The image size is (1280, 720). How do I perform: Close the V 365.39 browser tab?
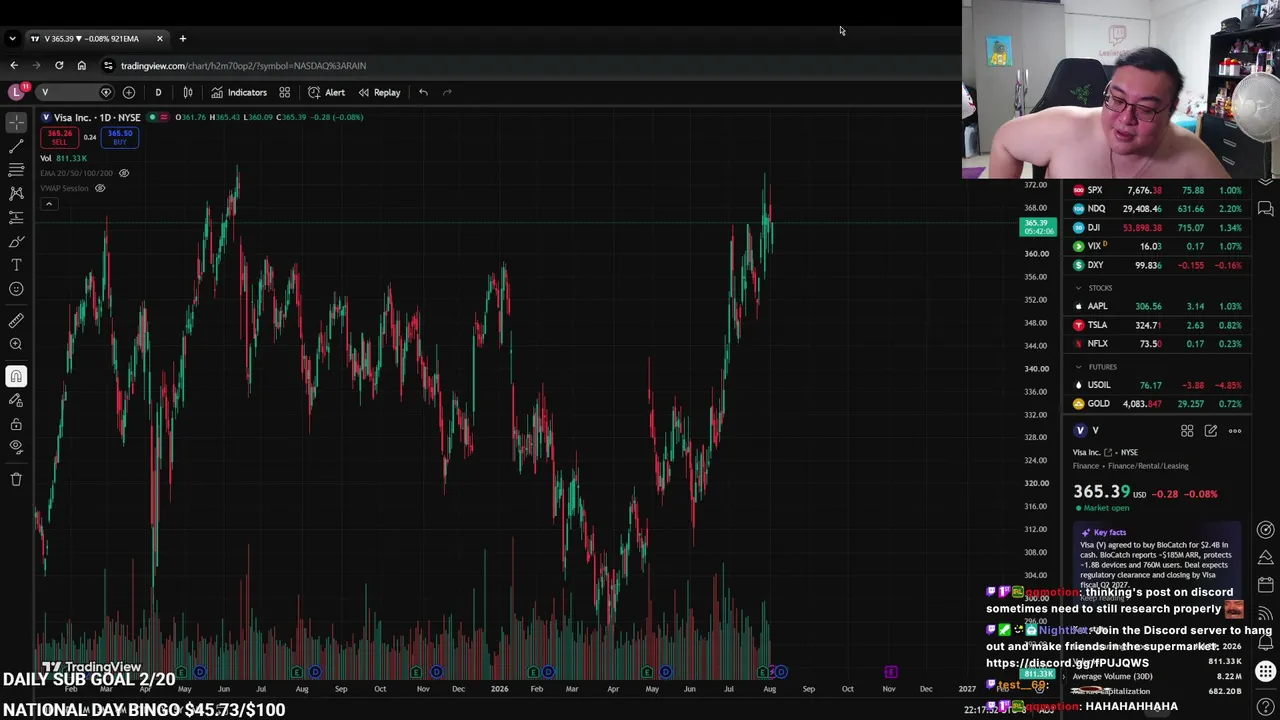[x=159, y=38]
